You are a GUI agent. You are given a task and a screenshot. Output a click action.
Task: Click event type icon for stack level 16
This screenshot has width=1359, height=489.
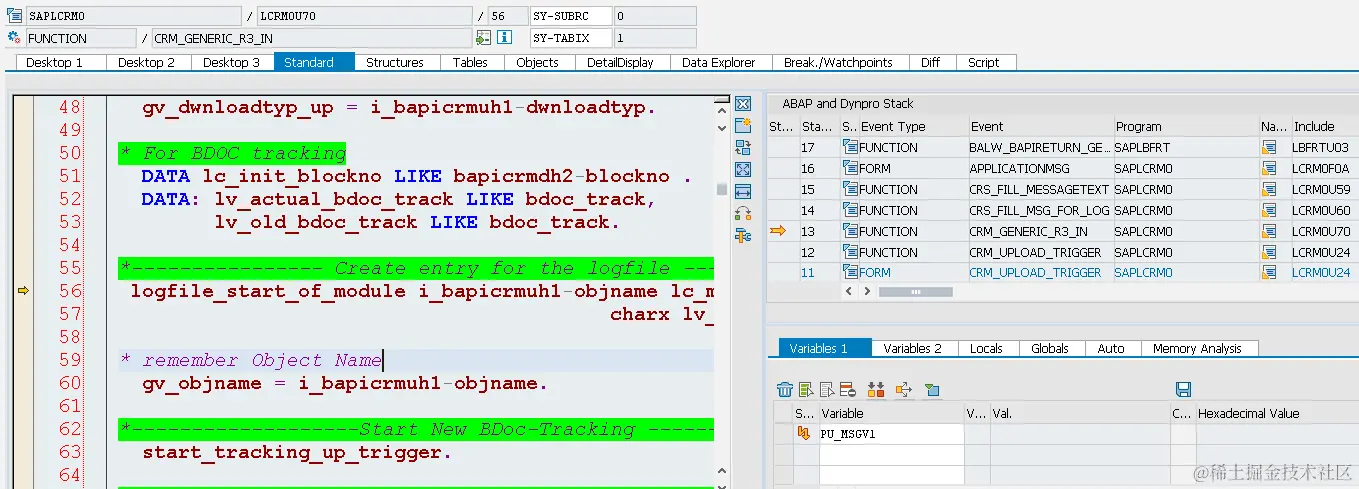(x=851, y=169)
